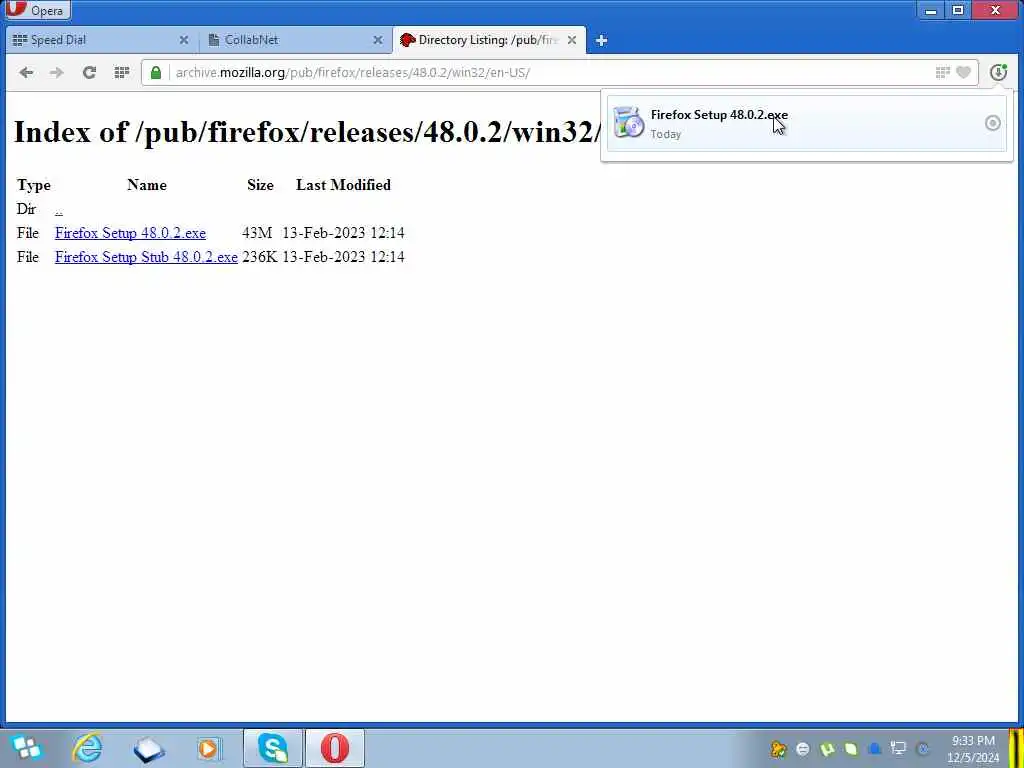The width and height of the screenshot is (1024, 768).
Task: Click the Opera taskbar button
Action: pos(334,748)
